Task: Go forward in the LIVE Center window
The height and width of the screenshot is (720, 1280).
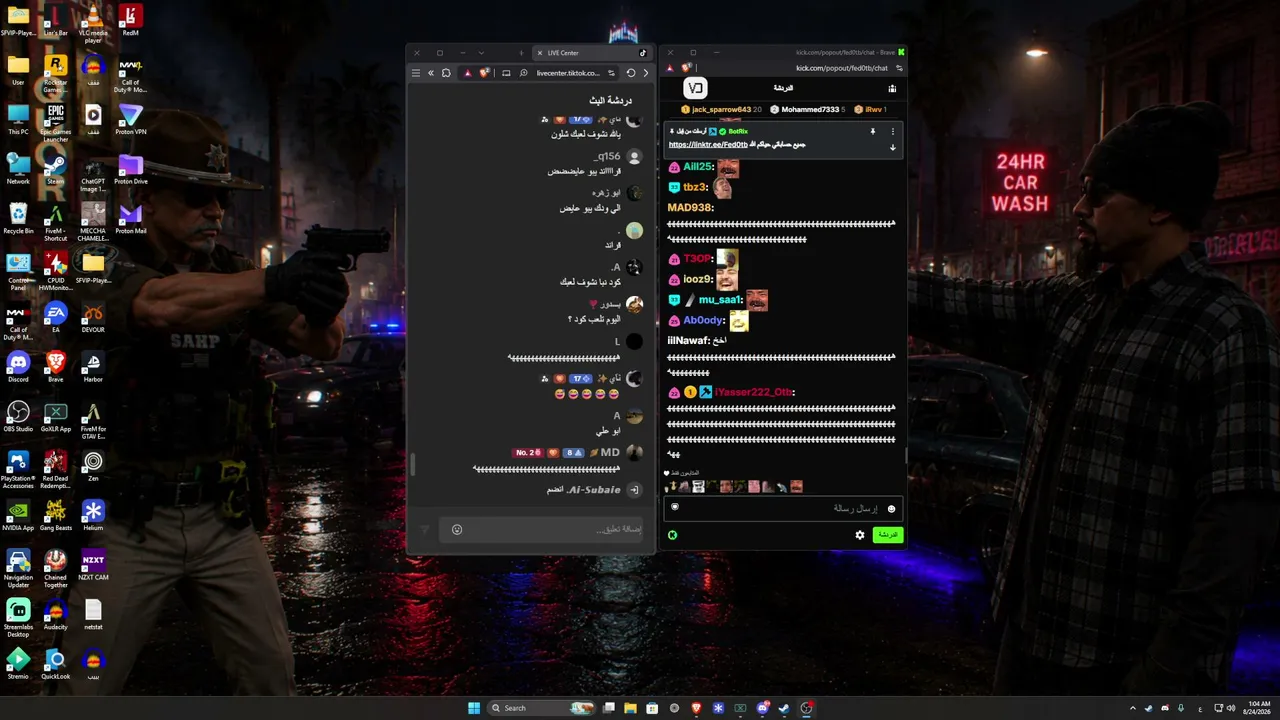Action: [x=646, y=73]
